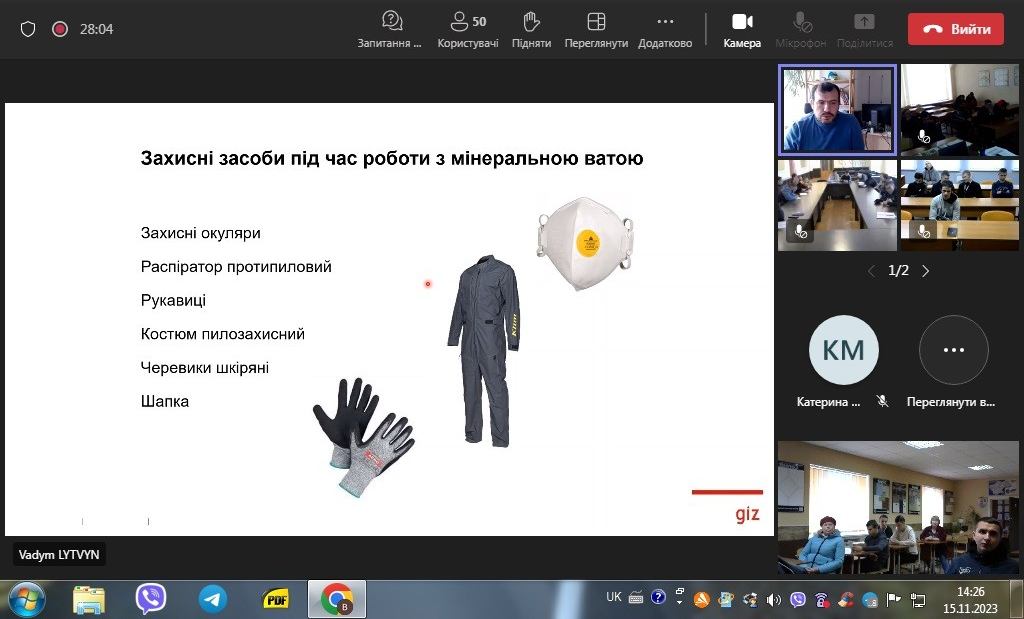
Task: Go to the next page of video tiles
Action: (926, 271)
